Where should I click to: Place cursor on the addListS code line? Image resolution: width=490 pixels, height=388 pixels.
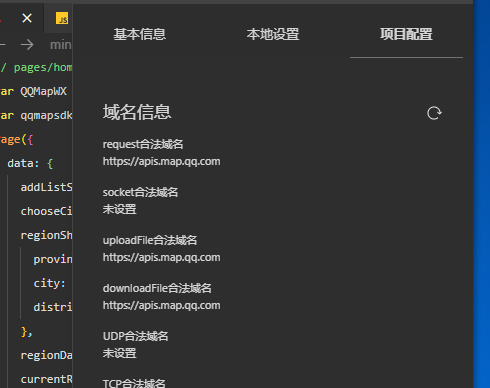47,187
